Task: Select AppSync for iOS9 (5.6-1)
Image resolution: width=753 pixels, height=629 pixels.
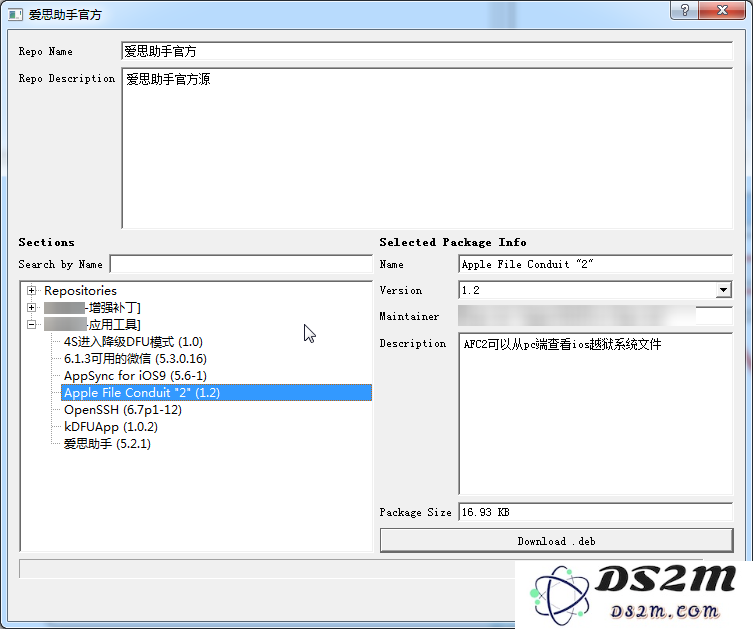Action: click(x=135, y=375)
